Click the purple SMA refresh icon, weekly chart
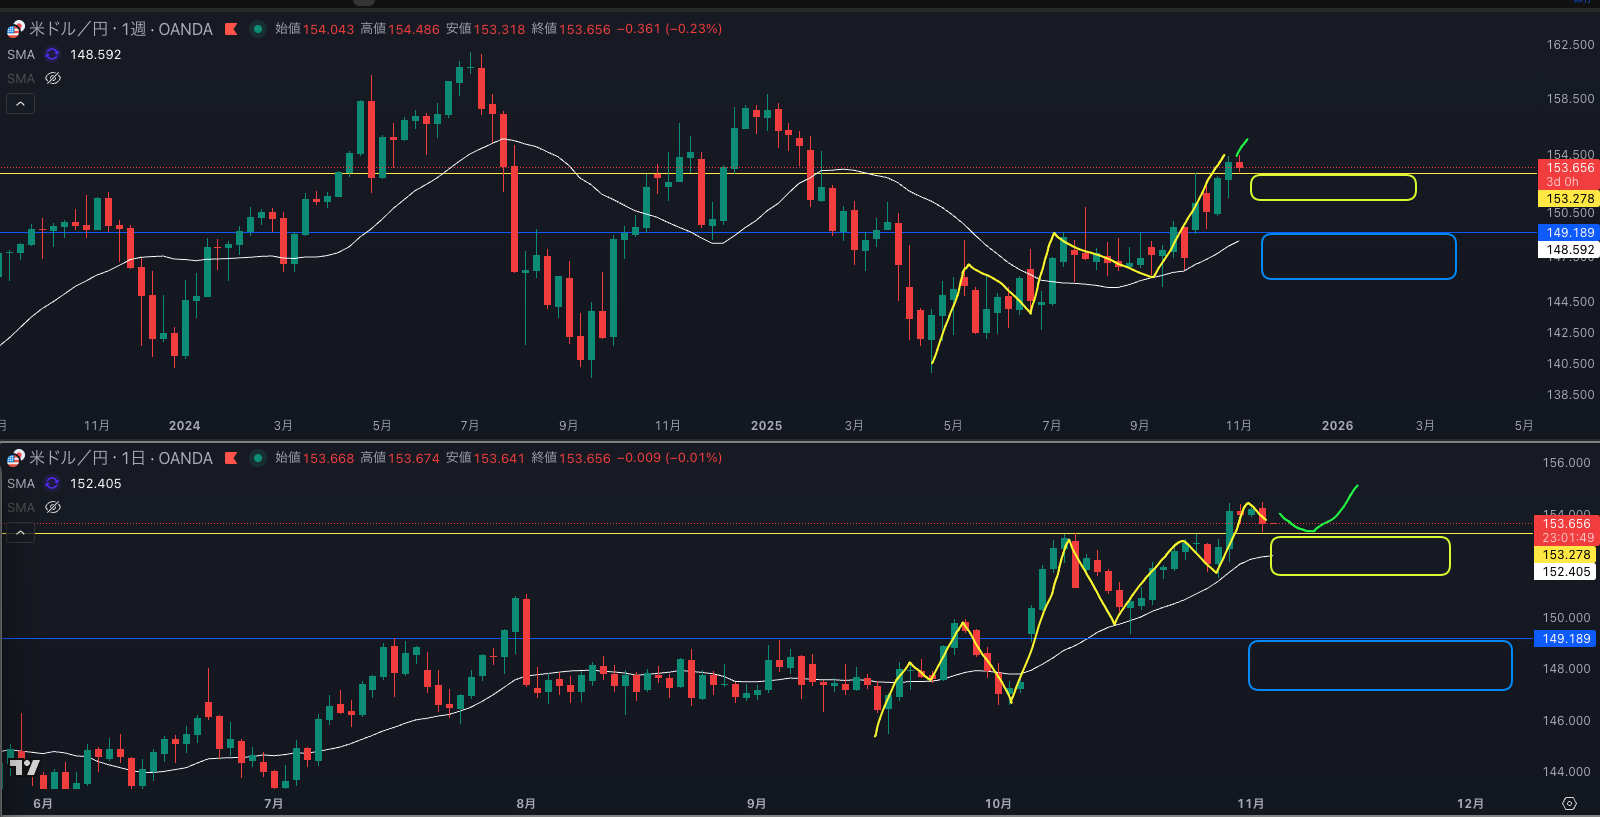Screen dimensions: 1600x817 52,55
